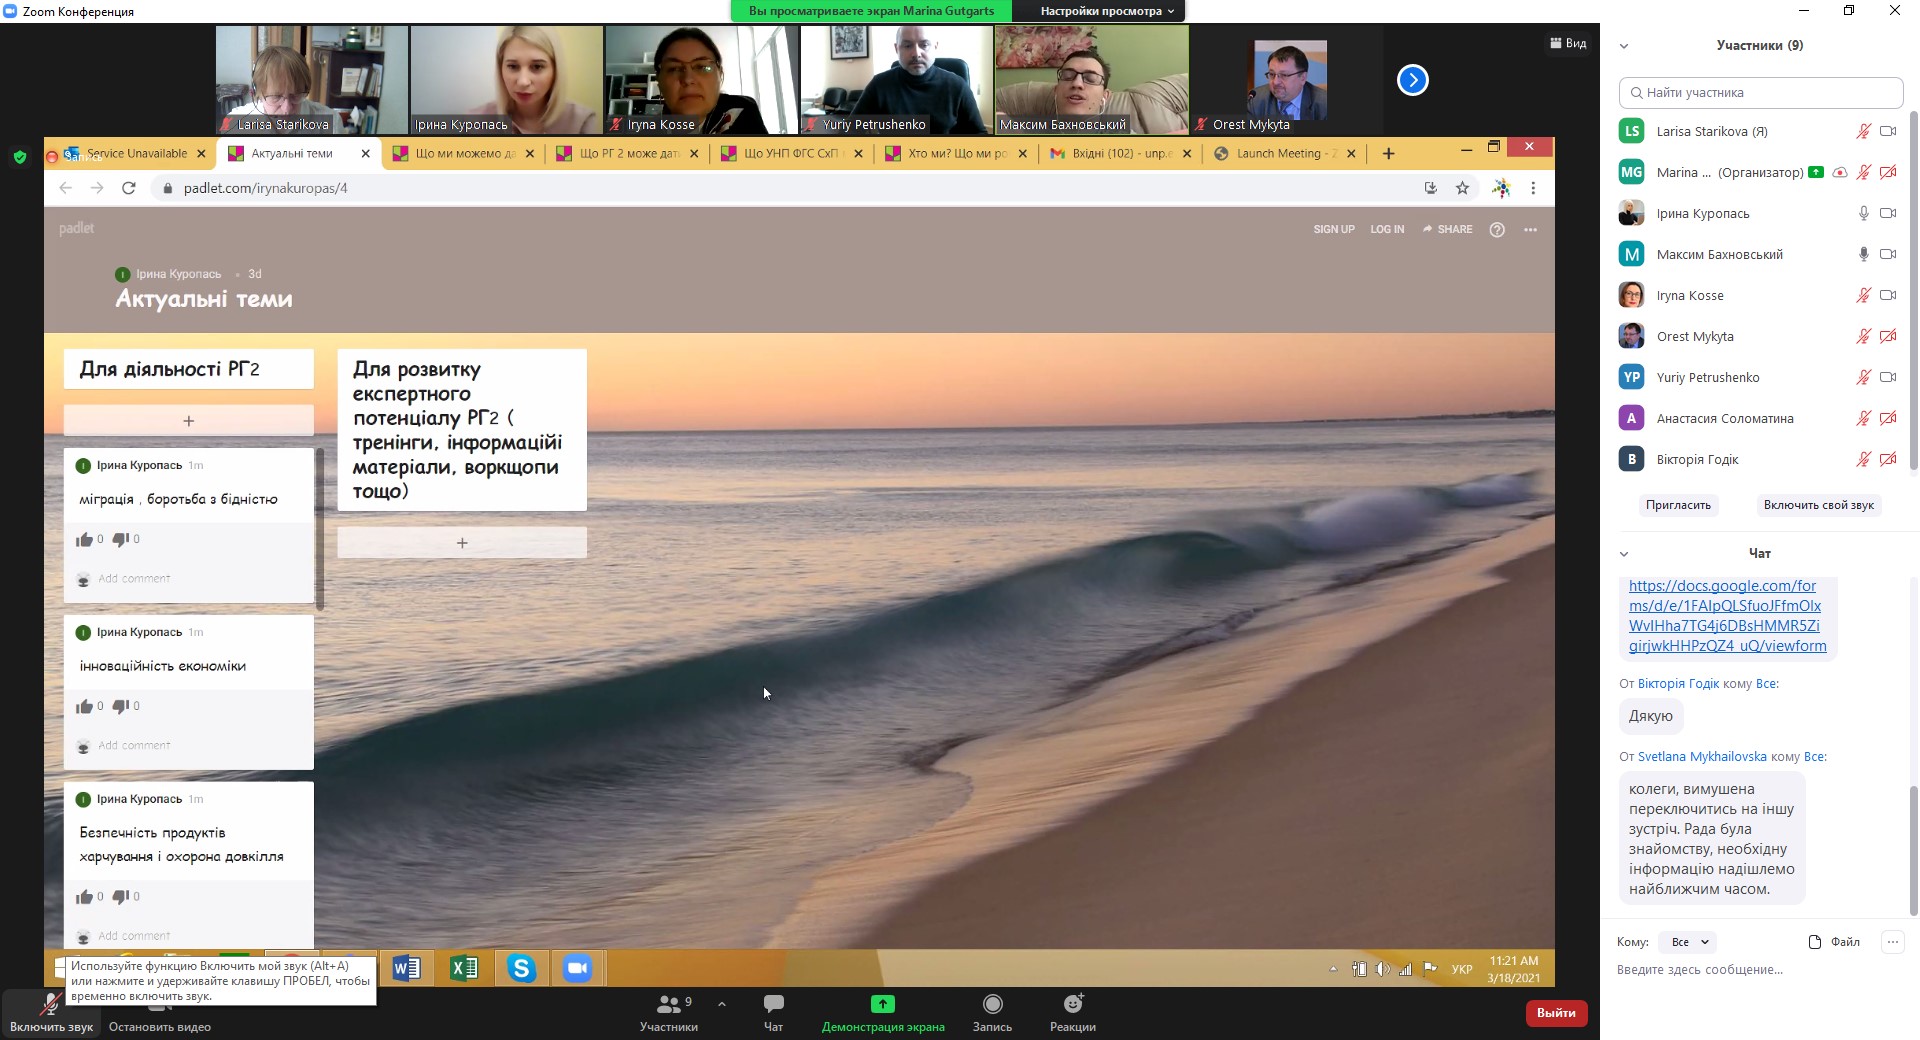1920x1040 pixels.
Task: Switch to the Що ми можемо tab
Action: pos(465,154)
